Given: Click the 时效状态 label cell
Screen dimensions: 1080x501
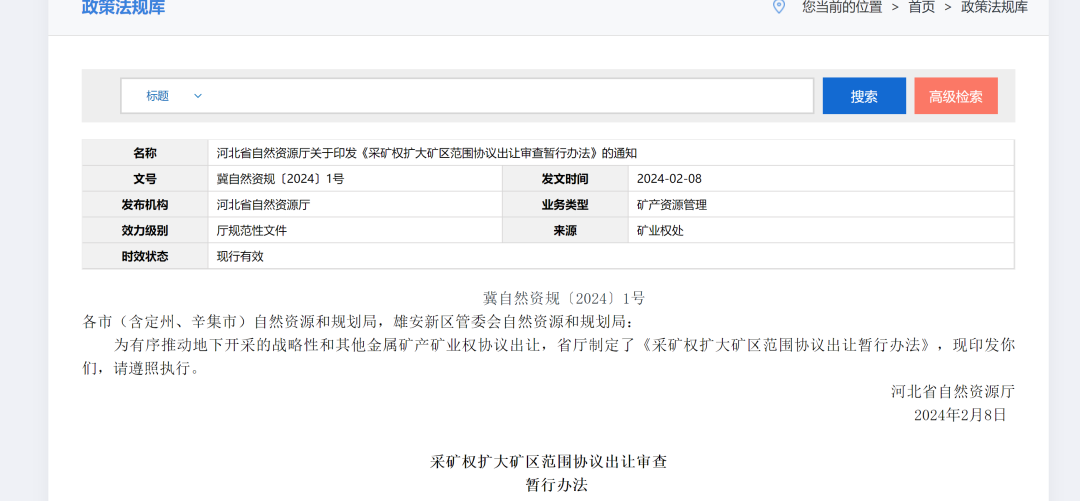Looking at the screenshot, I should click(x=145, y=256).
